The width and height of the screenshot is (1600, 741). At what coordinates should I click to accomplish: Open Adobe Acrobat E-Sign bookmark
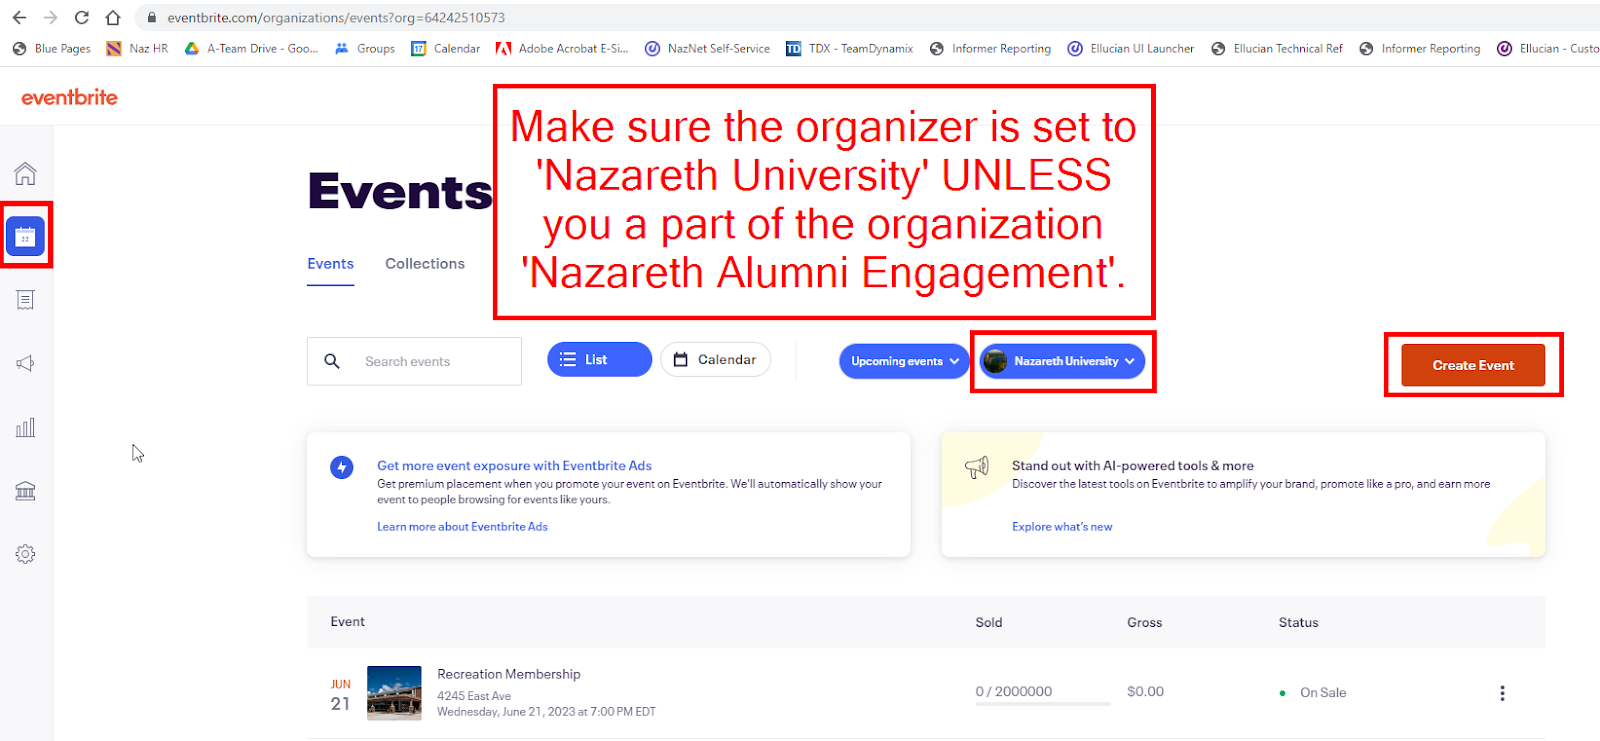(x=562, y=48)
